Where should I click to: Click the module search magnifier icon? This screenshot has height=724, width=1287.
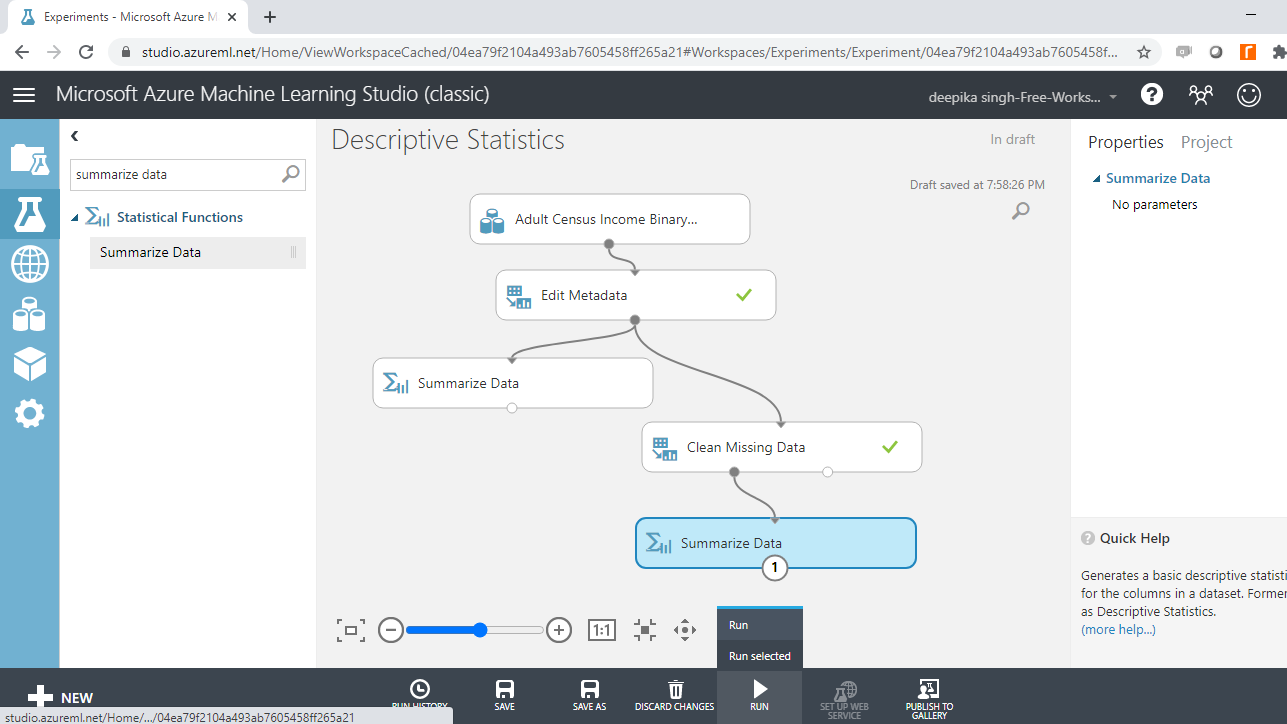(290, 174)
